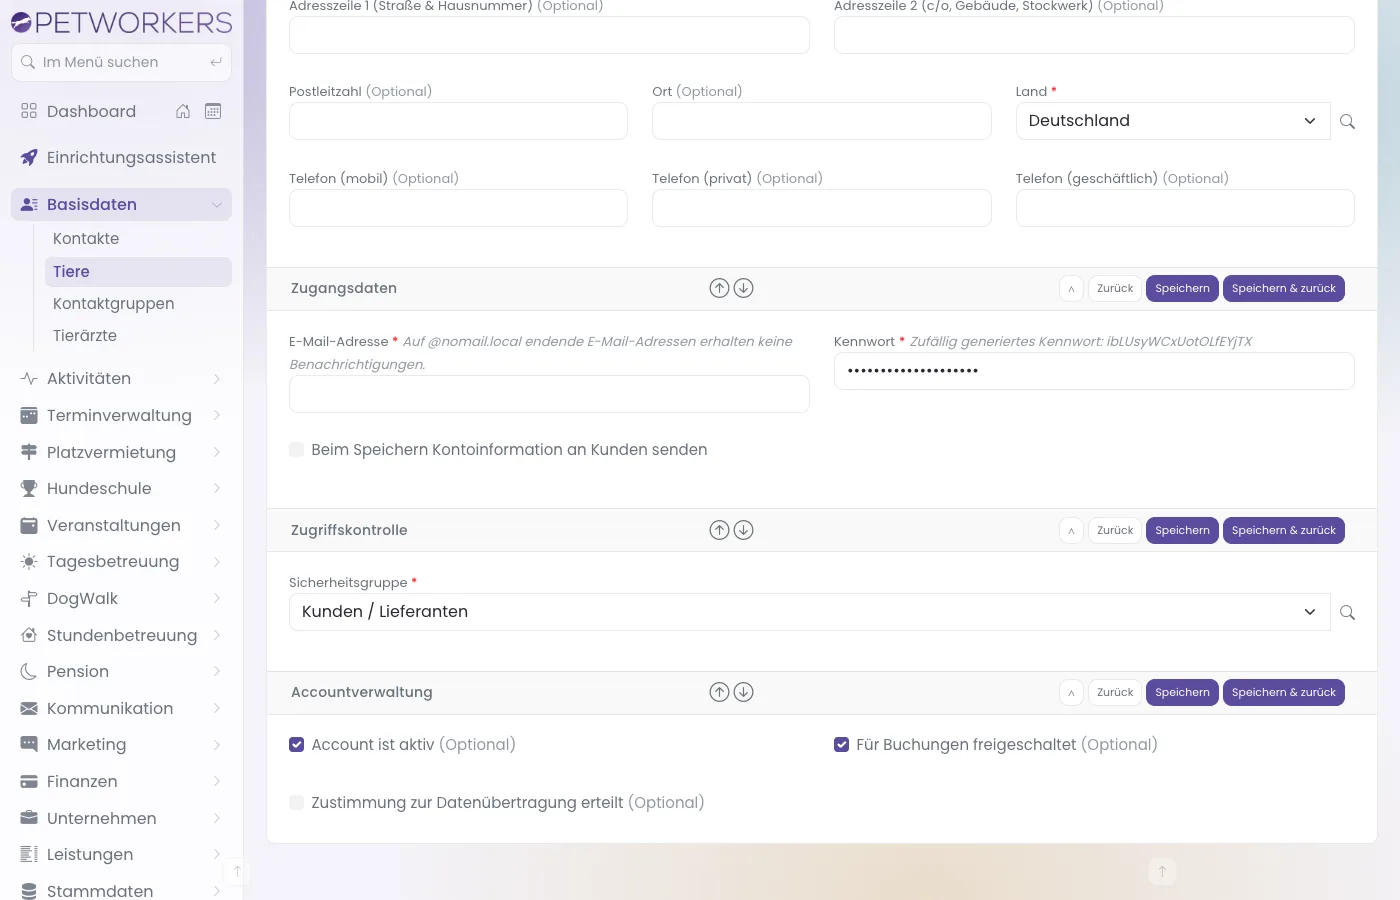The image size is (1400, 900).
Task: Move Accountverwaltung section down with arrow icon
Action: (743, 692)
